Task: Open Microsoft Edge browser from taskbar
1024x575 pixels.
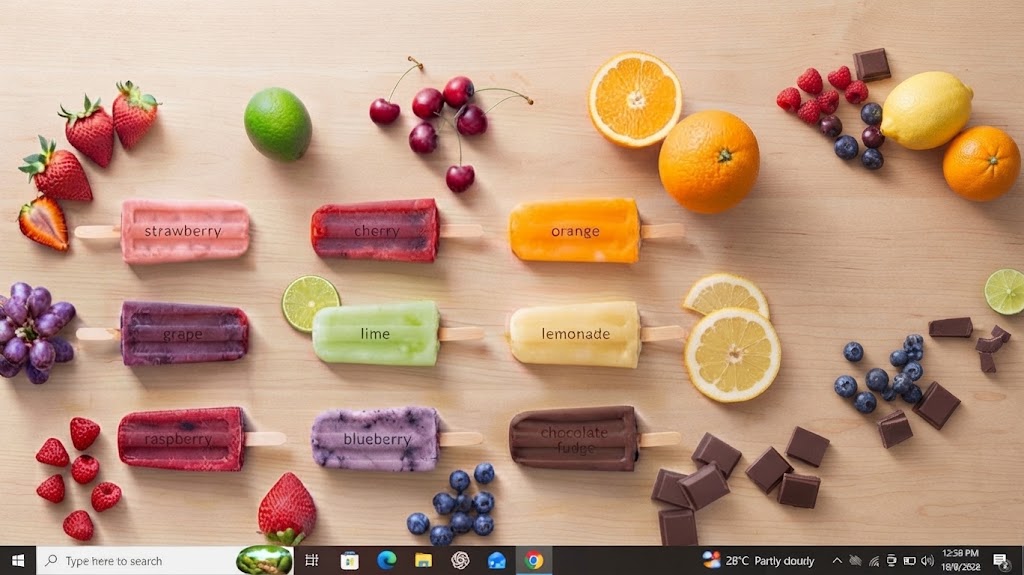Action: (x=387, y=561)
